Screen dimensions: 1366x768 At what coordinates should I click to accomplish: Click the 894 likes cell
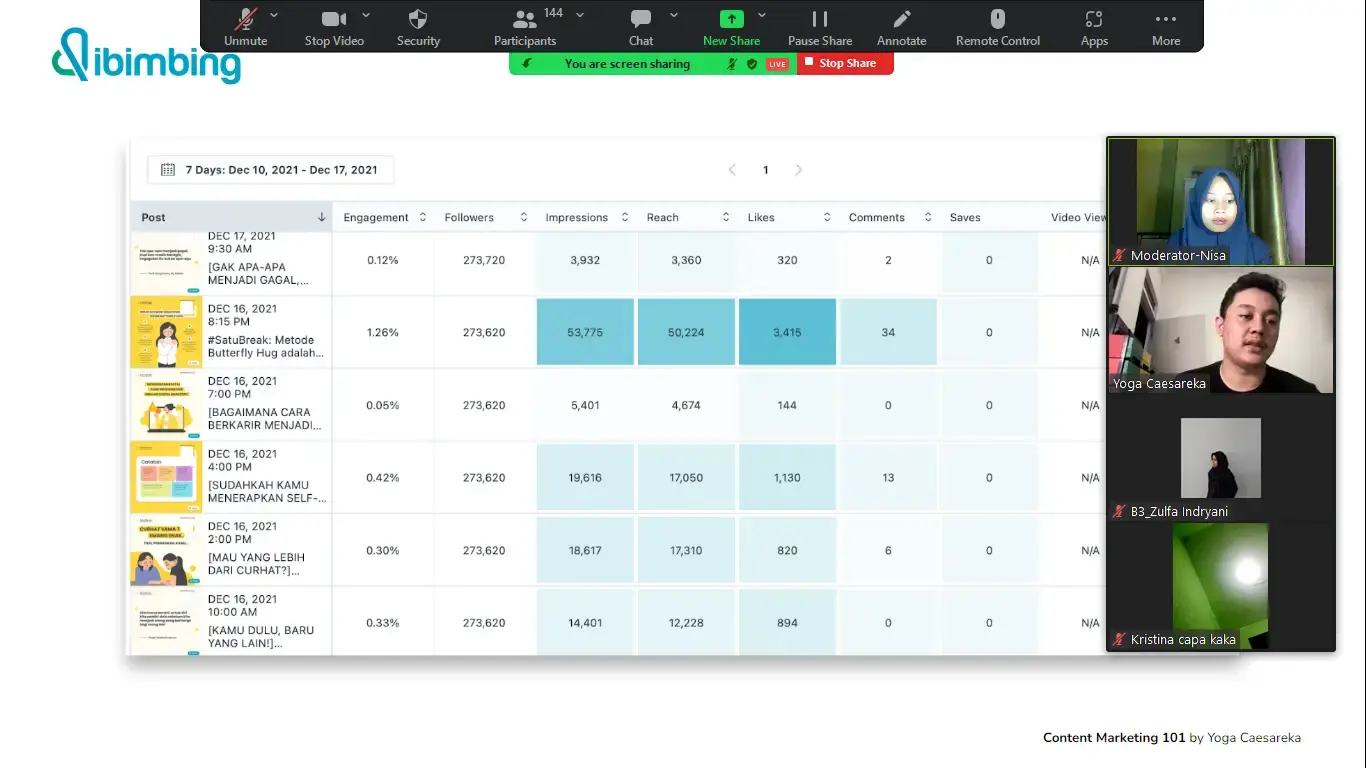pyautogui.click(x=787, y=622)
